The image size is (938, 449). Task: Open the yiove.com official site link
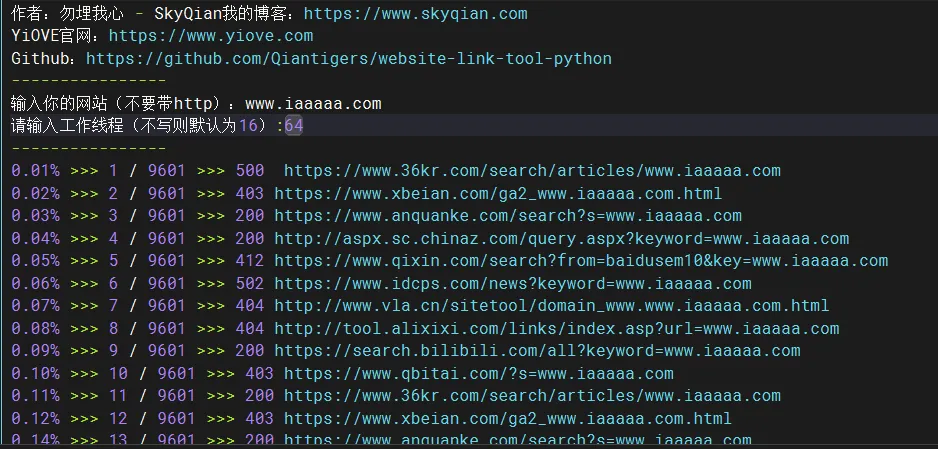tap(211, 36)
